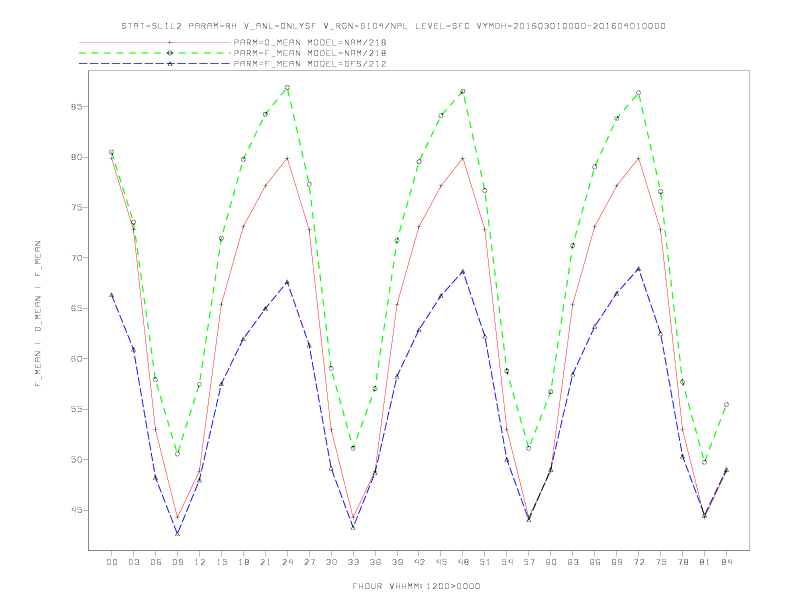The image size is (792, 612).
Task: Click x-axis tick label 00
Action: [112, 562]
